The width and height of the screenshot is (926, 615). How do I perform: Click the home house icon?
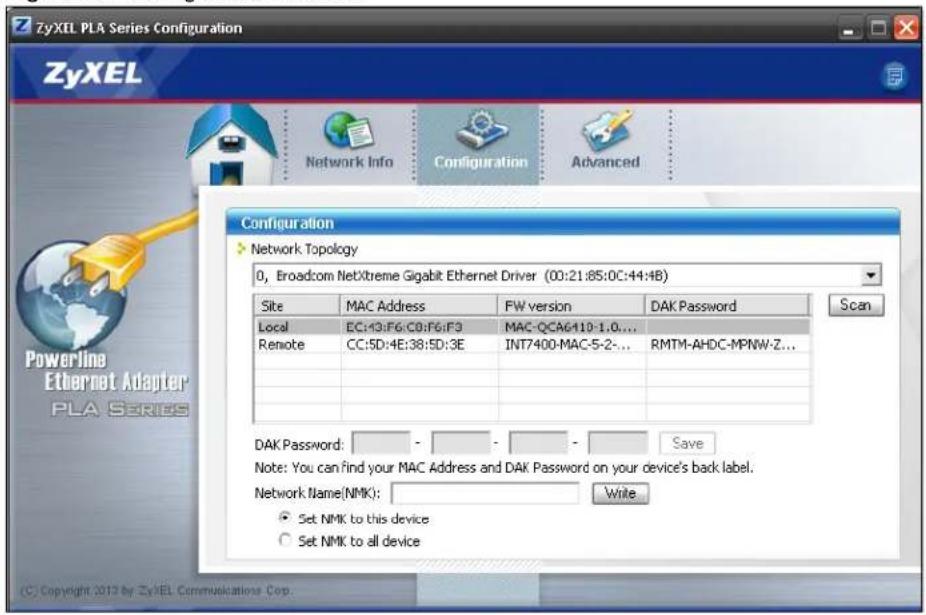coord(232,147)
